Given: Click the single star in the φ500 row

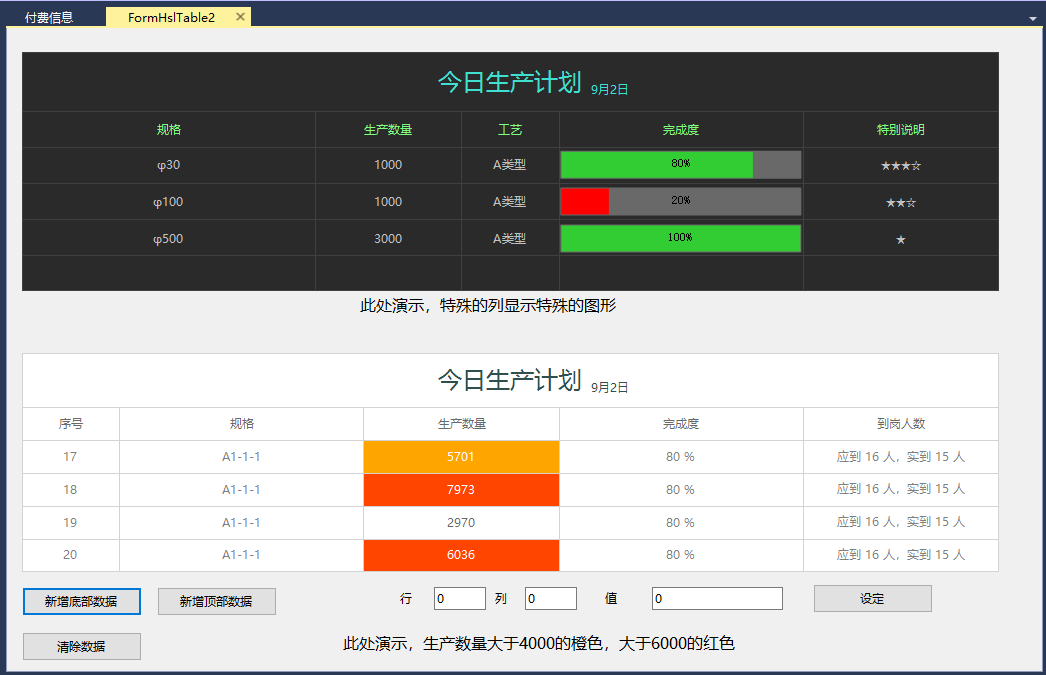Looking at the screenshot, I should (x=900, y=240).
